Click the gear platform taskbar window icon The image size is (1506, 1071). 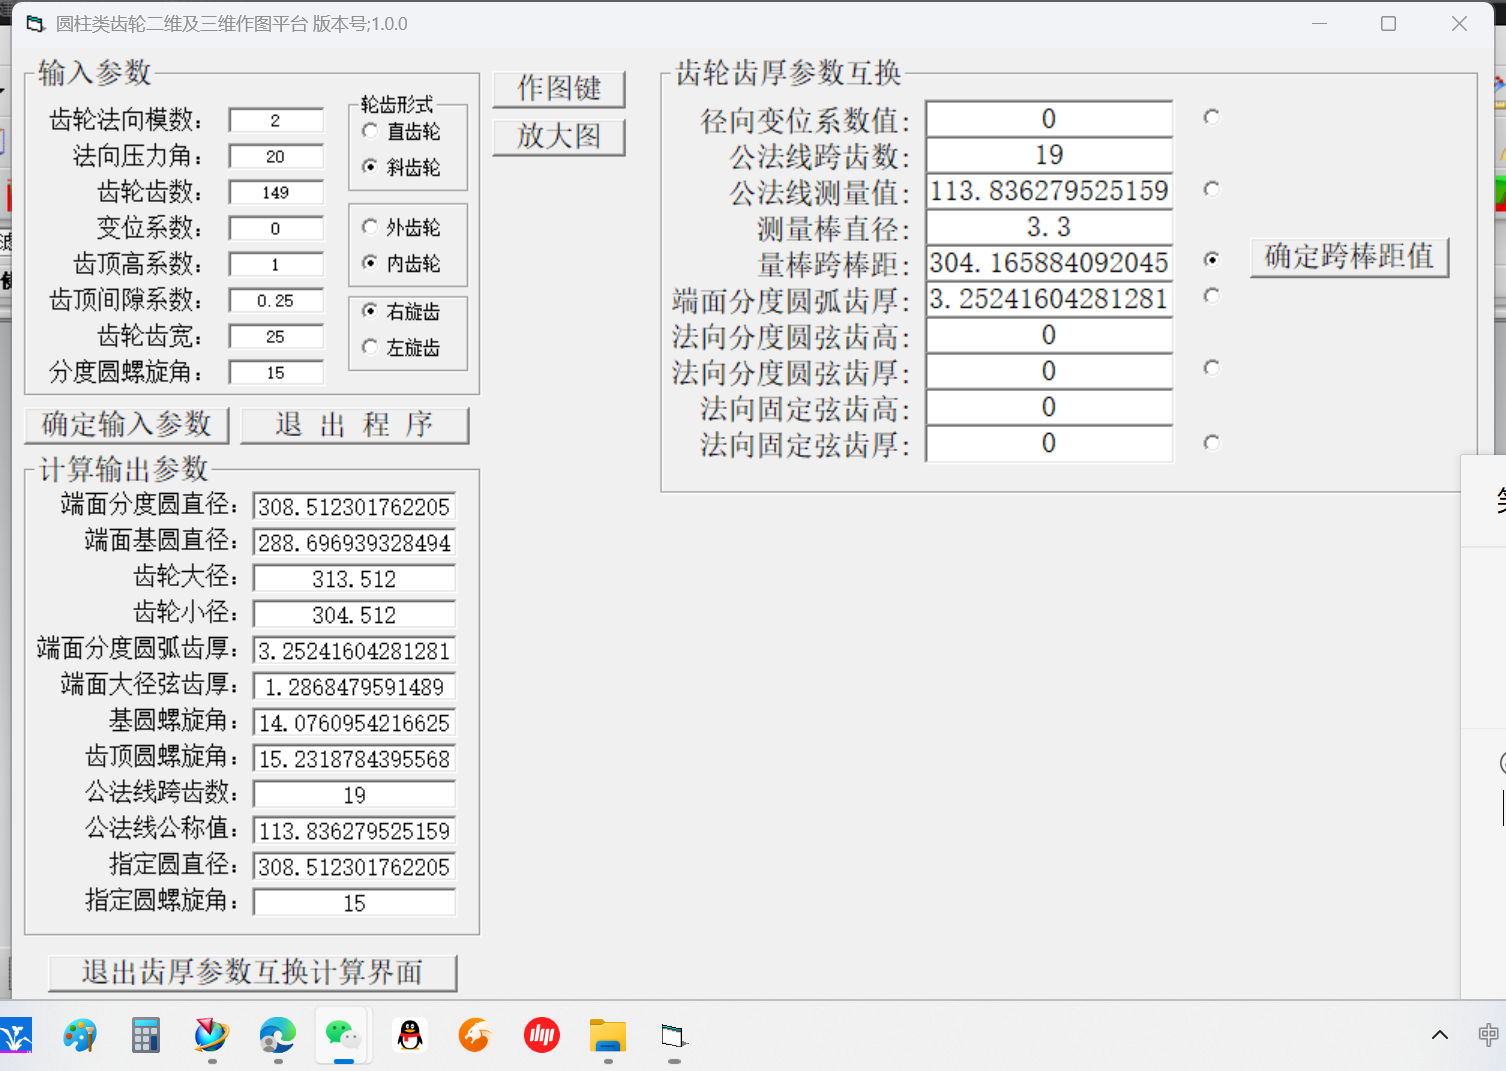(x=674, y=1036)
